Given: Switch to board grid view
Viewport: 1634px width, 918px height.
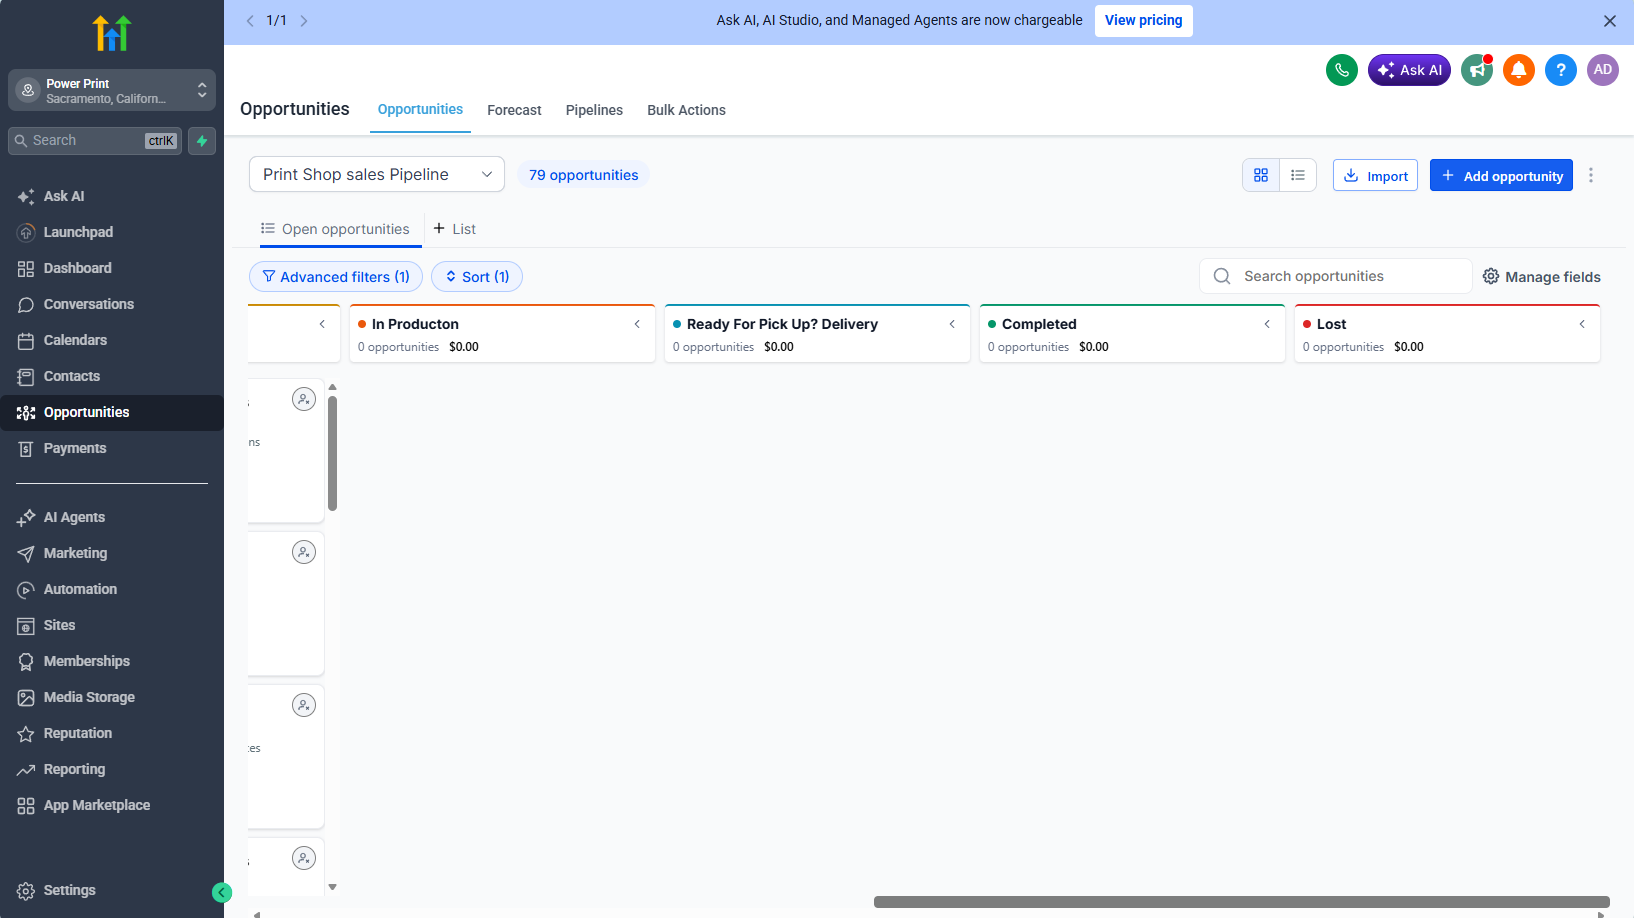Looking at the screenshot, I should pos(1261,175).
